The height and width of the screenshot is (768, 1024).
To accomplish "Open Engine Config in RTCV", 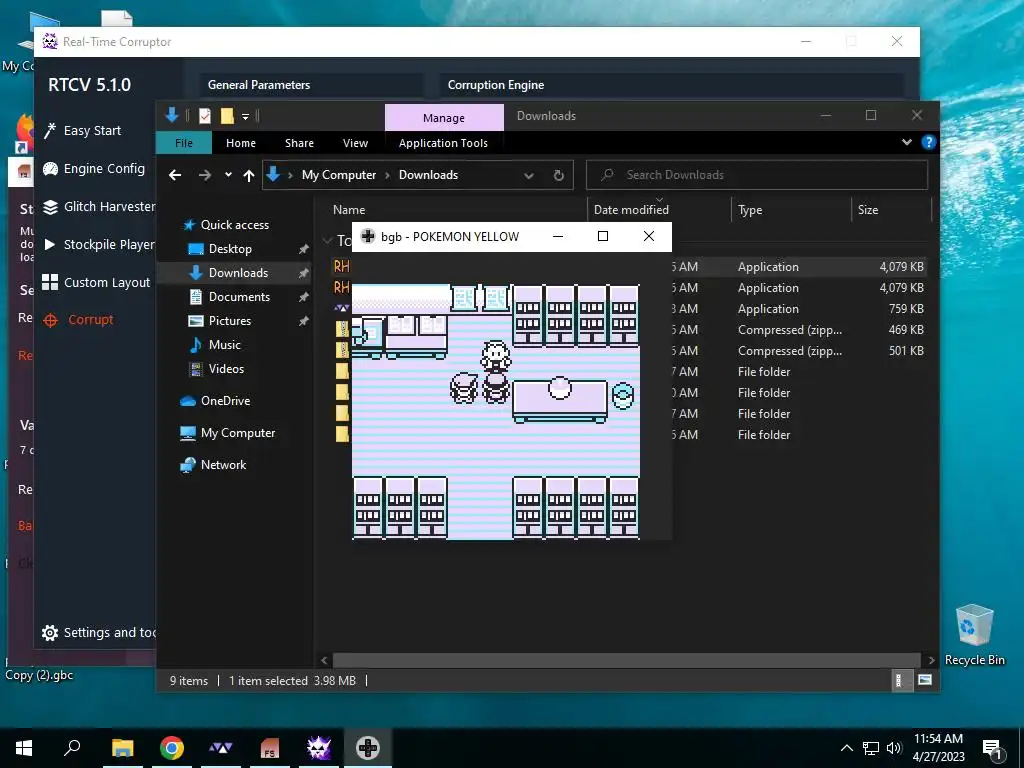I will pyautogui.click(x=94, y=168).
